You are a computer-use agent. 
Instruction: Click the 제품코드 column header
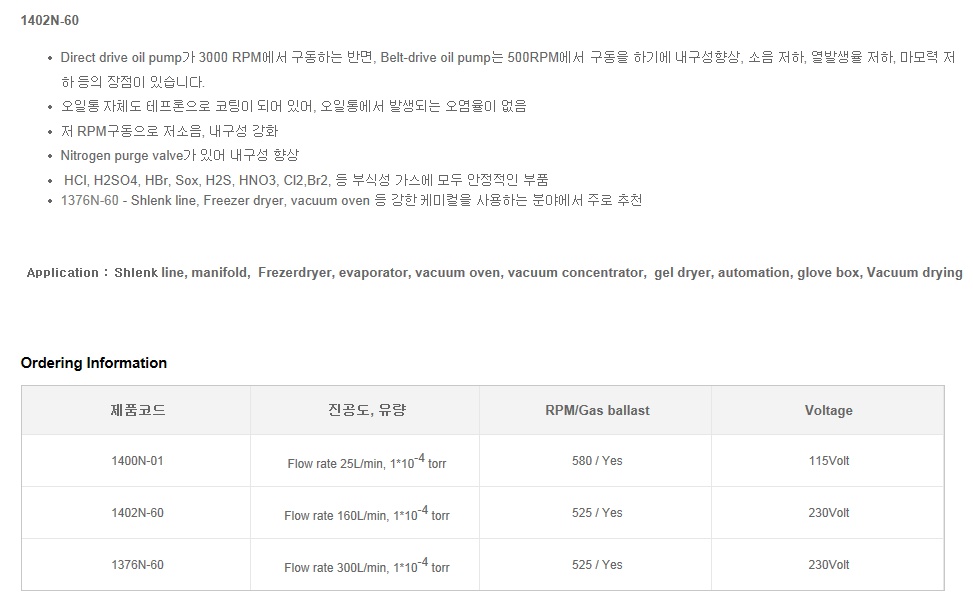point(137,410)
